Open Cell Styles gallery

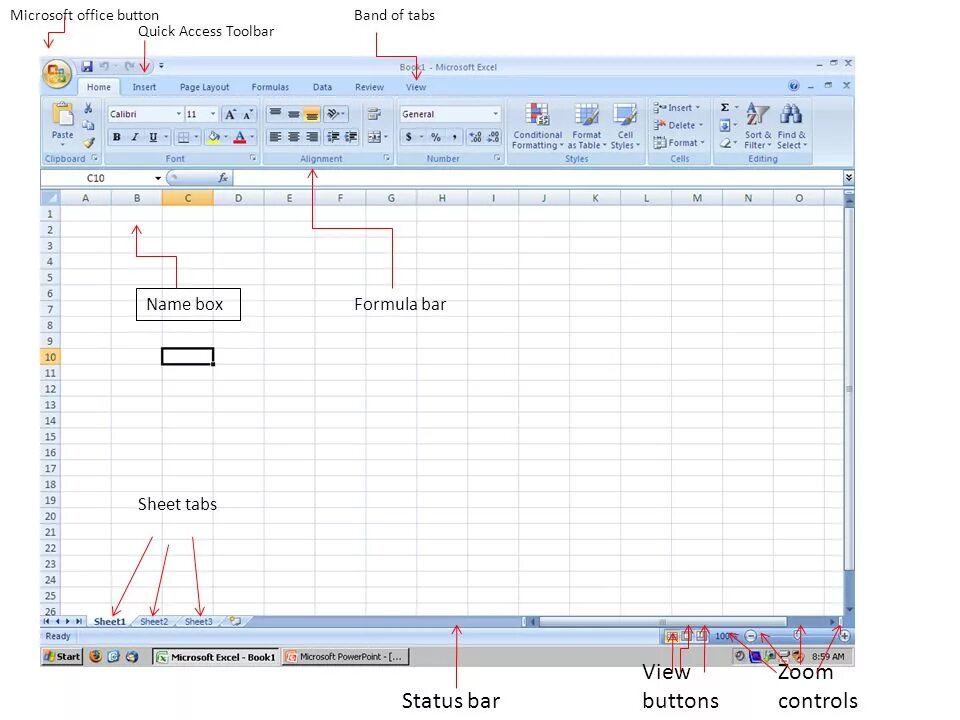(x=625, y=126)
